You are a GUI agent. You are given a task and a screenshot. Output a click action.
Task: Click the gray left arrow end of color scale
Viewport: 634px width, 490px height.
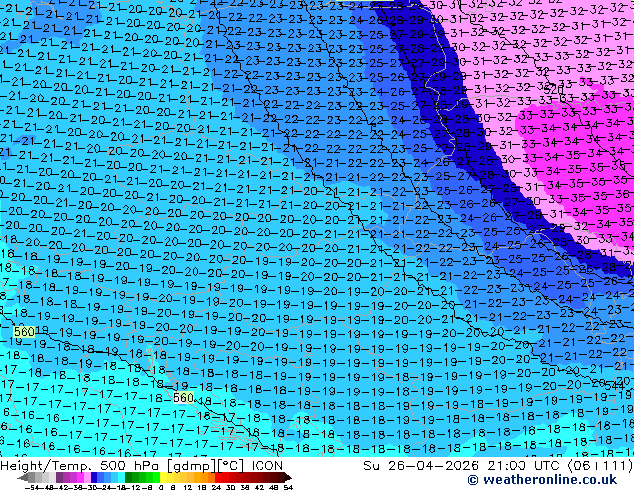pyautogui.click(x=23, y=478)
